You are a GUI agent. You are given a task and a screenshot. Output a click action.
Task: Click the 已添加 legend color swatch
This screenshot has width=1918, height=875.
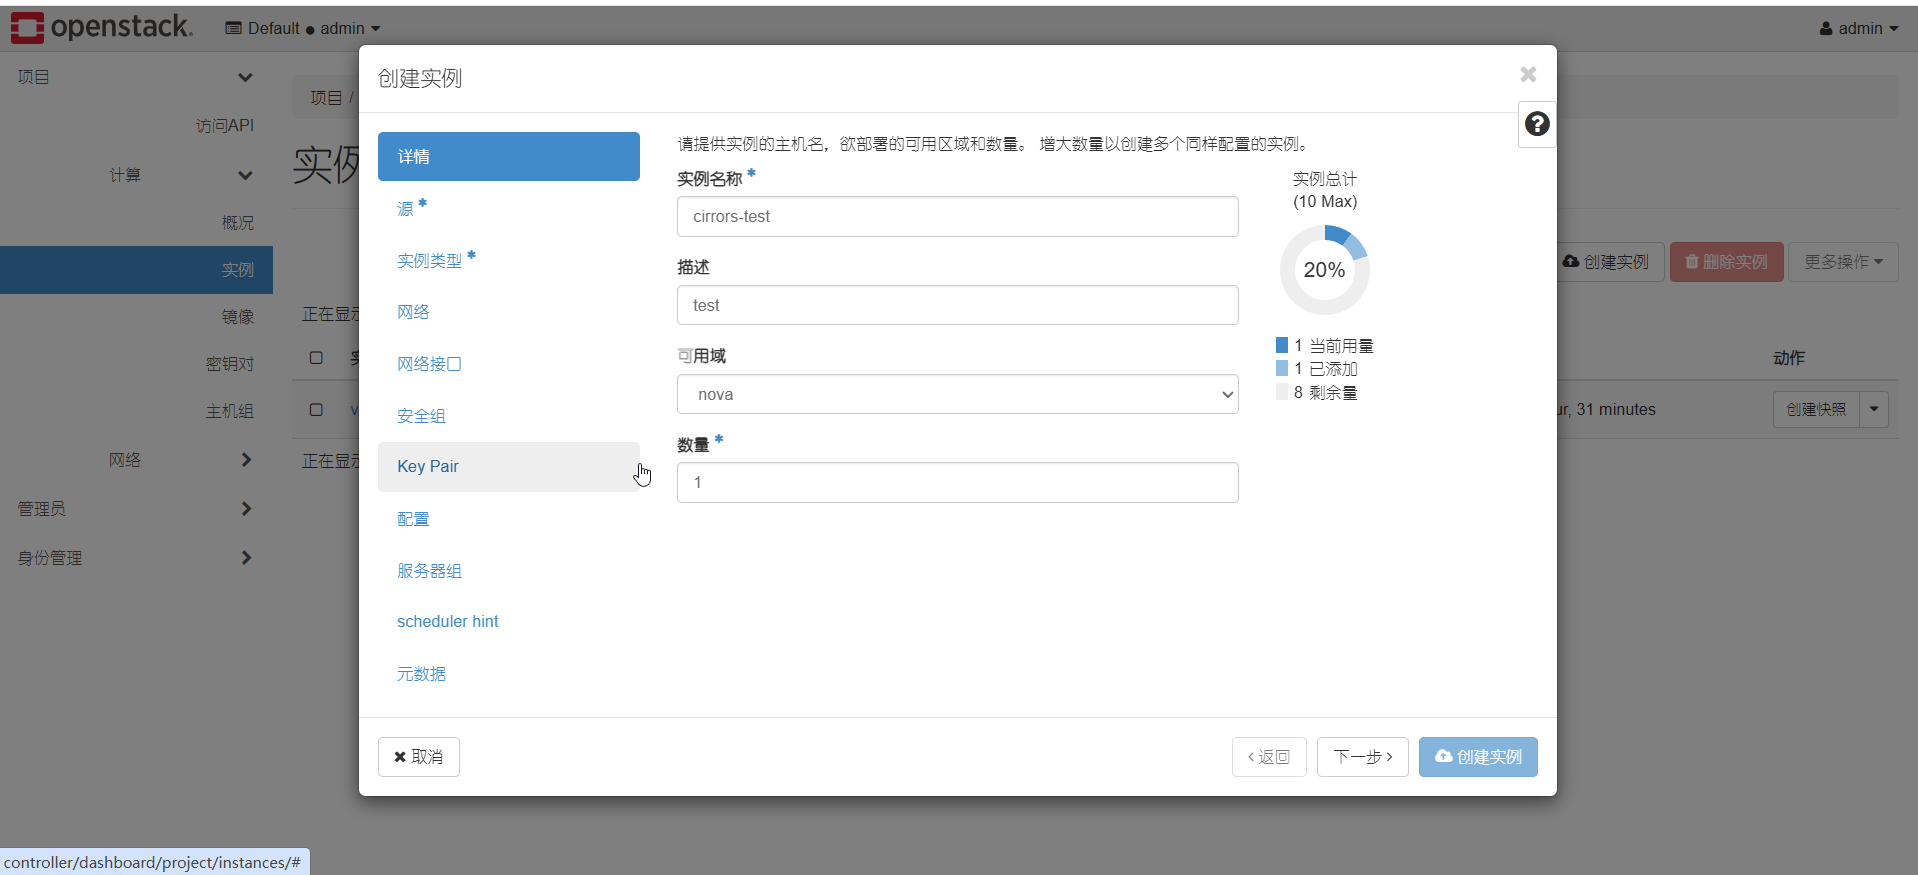(1282, 368)
